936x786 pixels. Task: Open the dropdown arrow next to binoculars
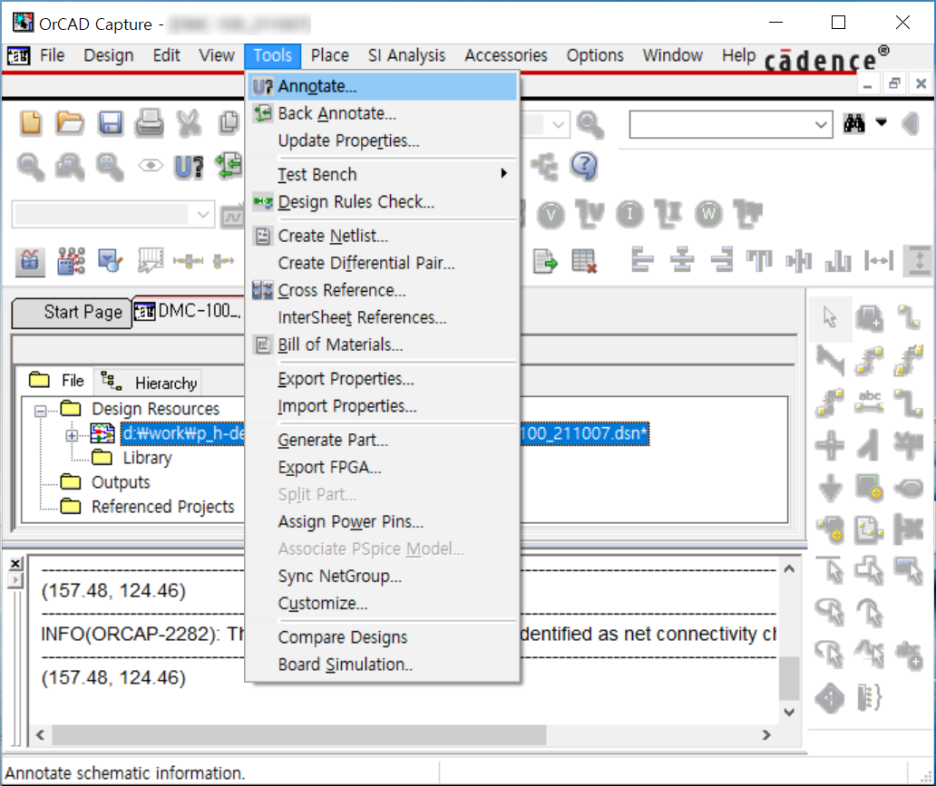[880, 123]
